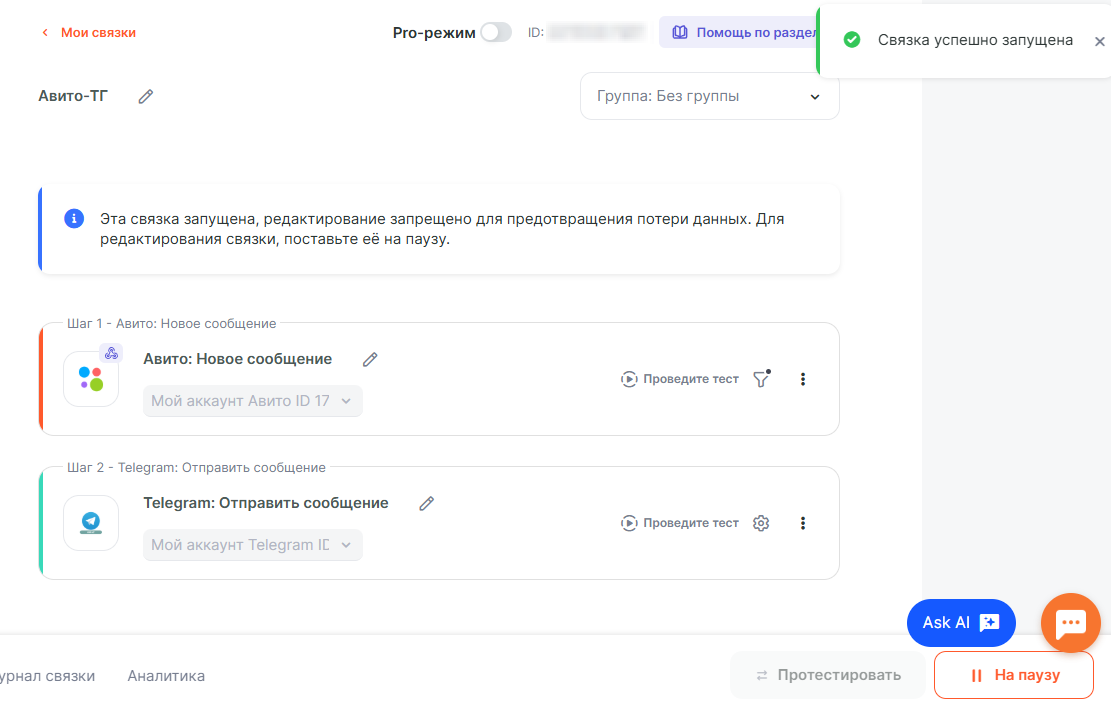
Task: Open the filter icon on the Авито step
Action: [761, 379]
